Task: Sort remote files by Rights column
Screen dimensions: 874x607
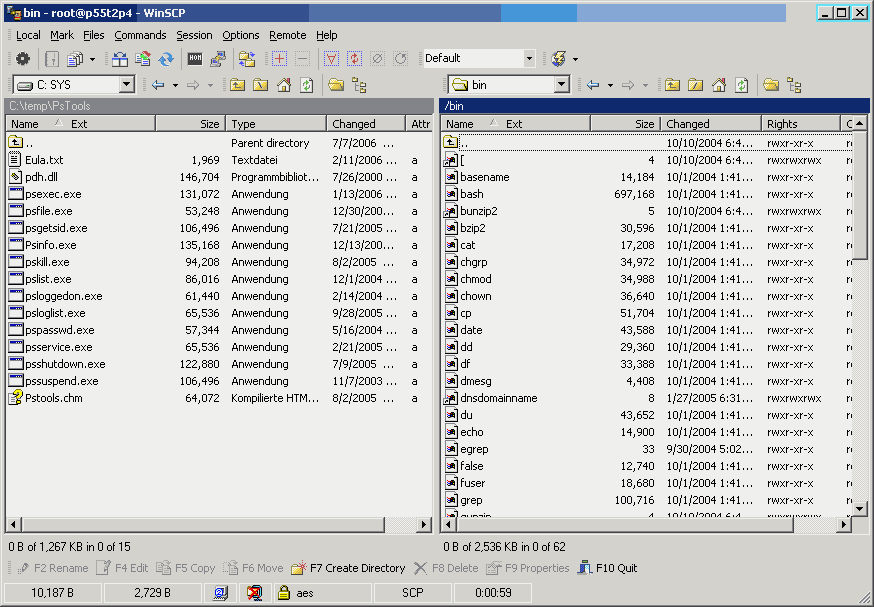Action: 800,124
